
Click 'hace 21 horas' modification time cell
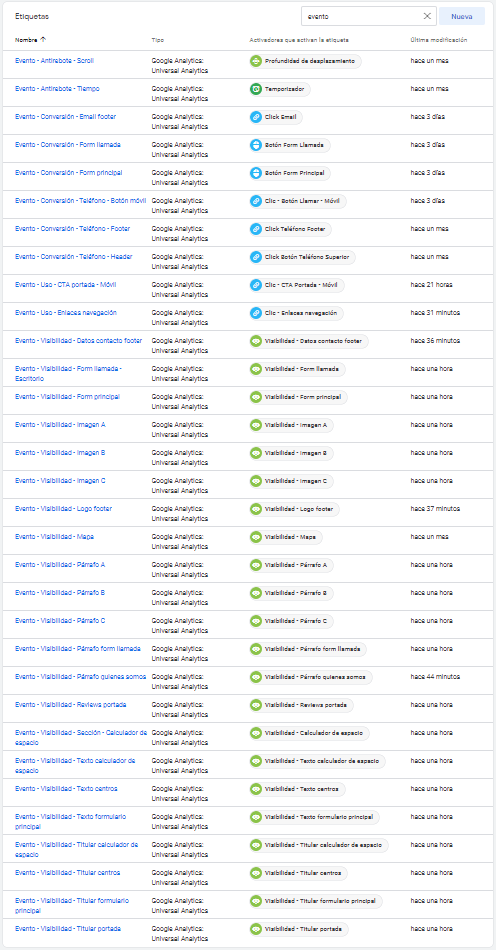(x=431, y=284)
